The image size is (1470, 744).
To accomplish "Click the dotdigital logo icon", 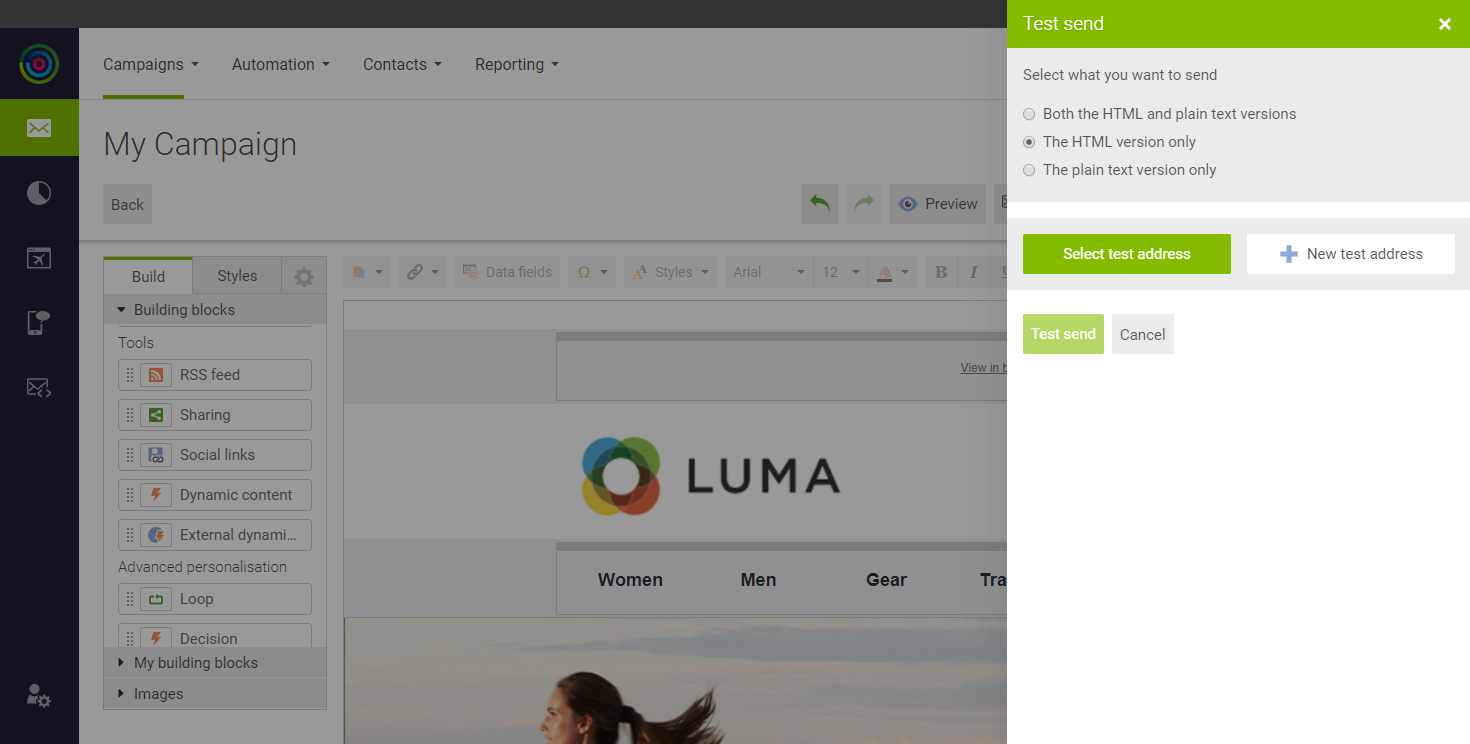I will tap(39, 64).
